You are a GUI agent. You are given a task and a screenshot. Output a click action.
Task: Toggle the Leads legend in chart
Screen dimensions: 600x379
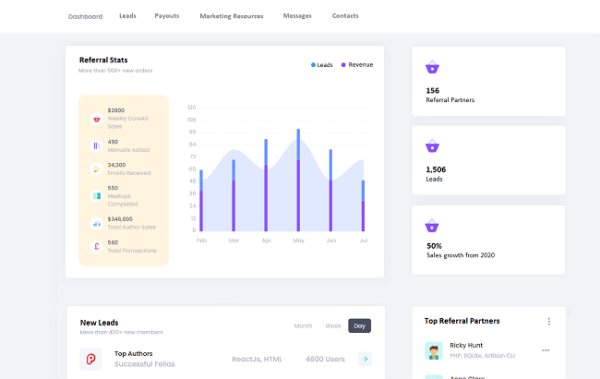pyautogui.click(x=322, y=65)
